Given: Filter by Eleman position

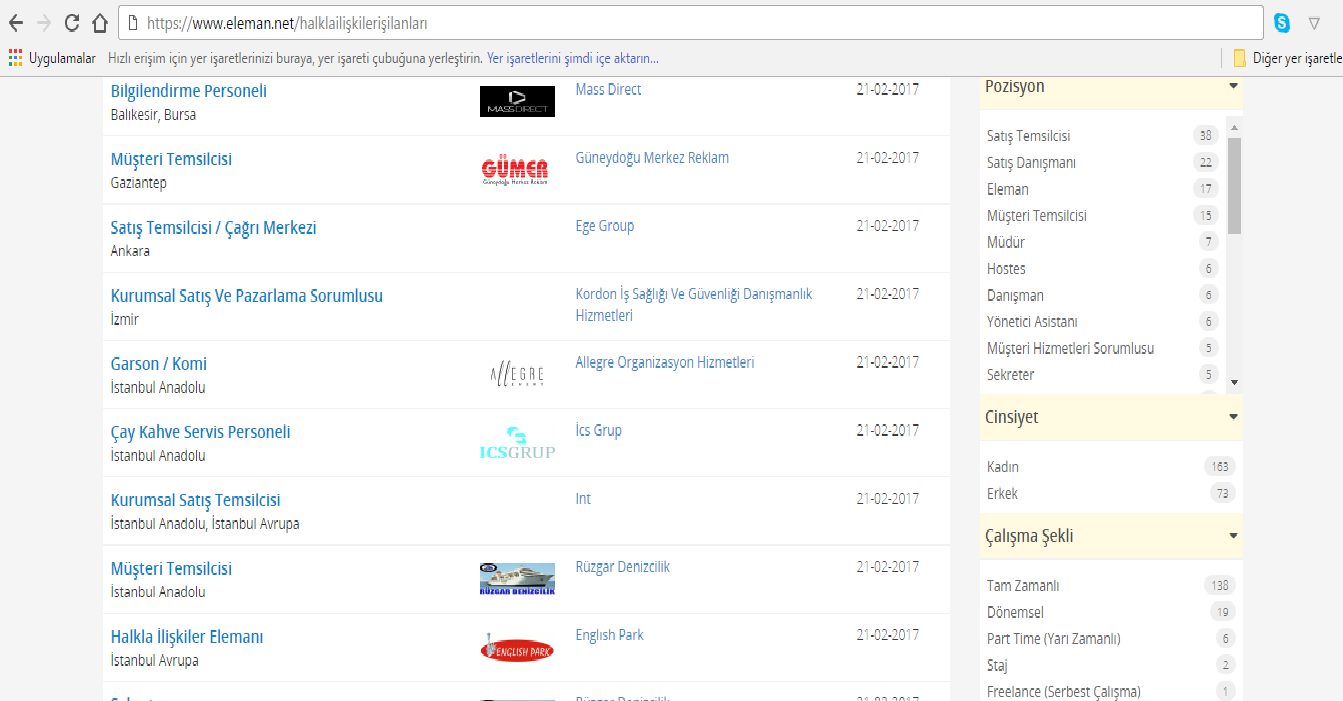Looking at the screenshot, I should click(1008, 189).
